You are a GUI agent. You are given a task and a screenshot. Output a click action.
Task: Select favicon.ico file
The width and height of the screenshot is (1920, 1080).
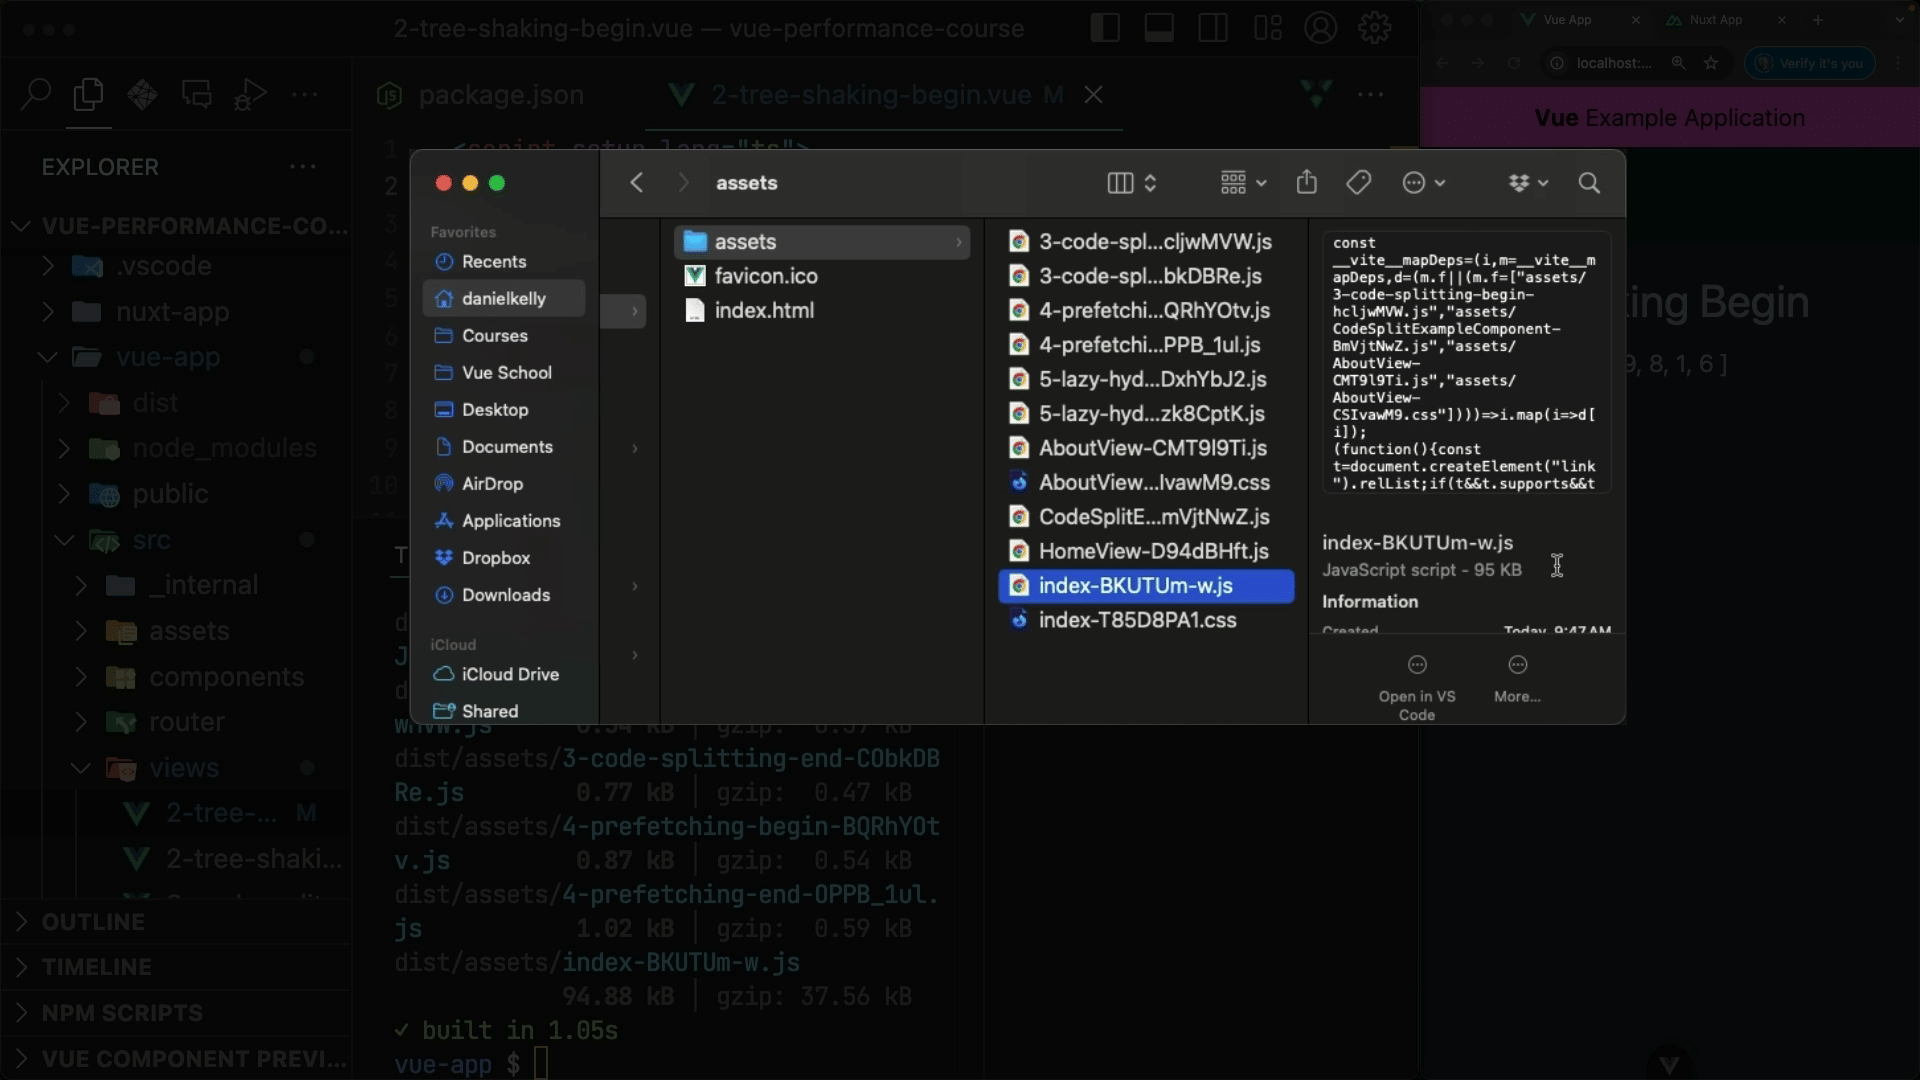(822, 276)
